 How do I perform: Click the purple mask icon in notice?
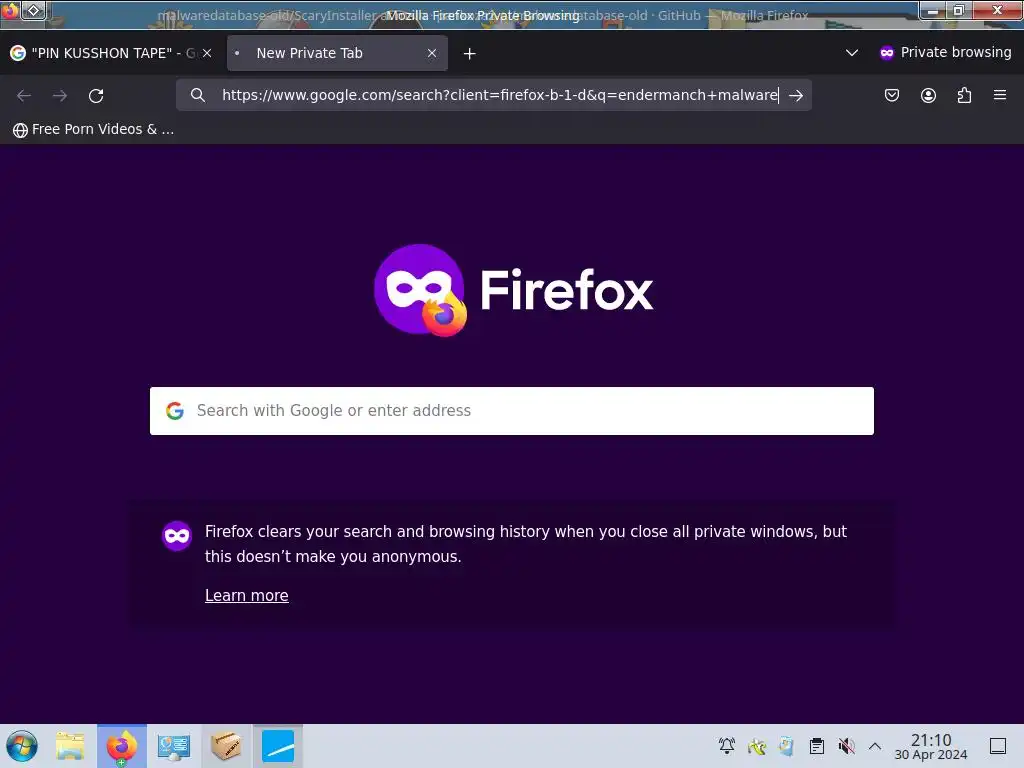click(176, 536)
